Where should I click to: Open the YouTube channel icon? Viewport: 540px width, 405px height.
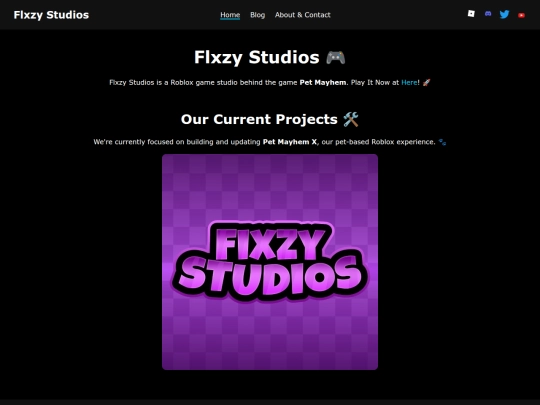[x=521, y=15]
